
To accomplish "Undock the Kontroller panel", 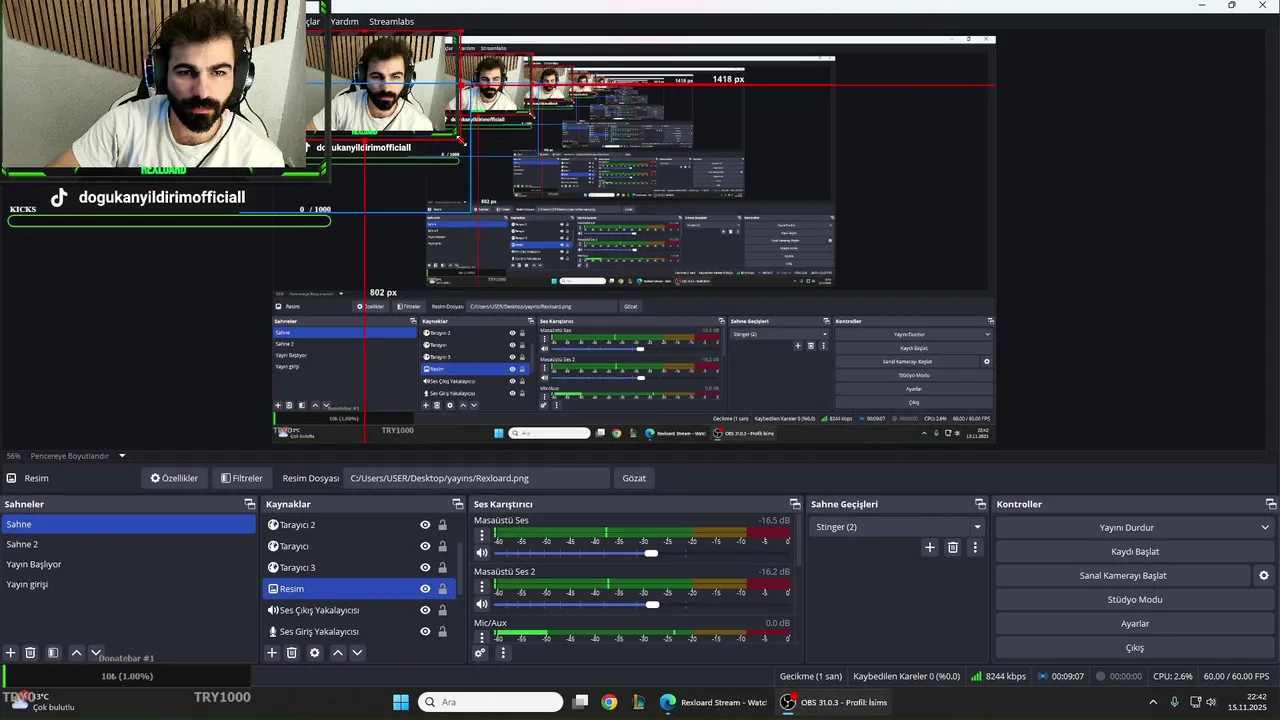I will point(1271,504).
